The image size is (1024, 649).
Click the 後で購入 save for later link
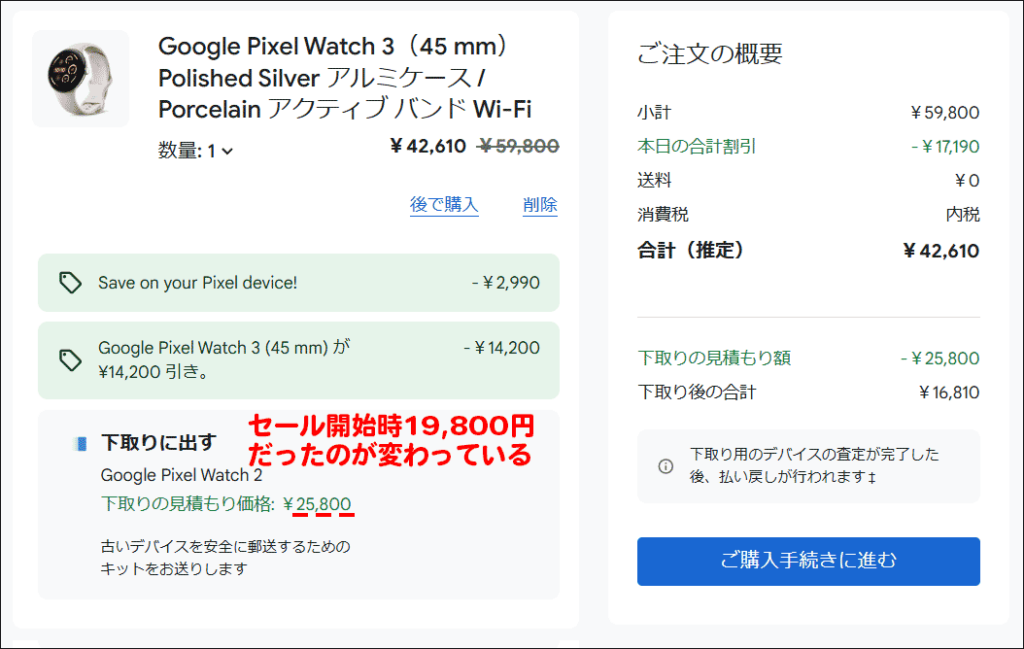[444, 205]
